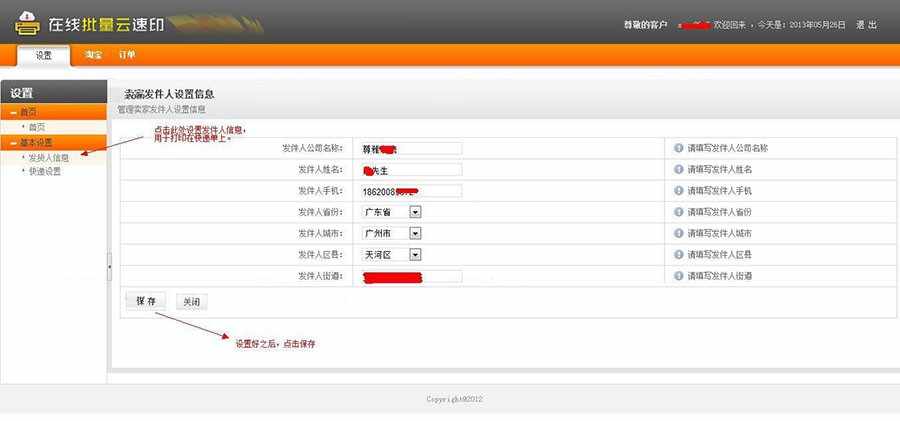Switch to the 淘宝 tab

tap(93, 55)
